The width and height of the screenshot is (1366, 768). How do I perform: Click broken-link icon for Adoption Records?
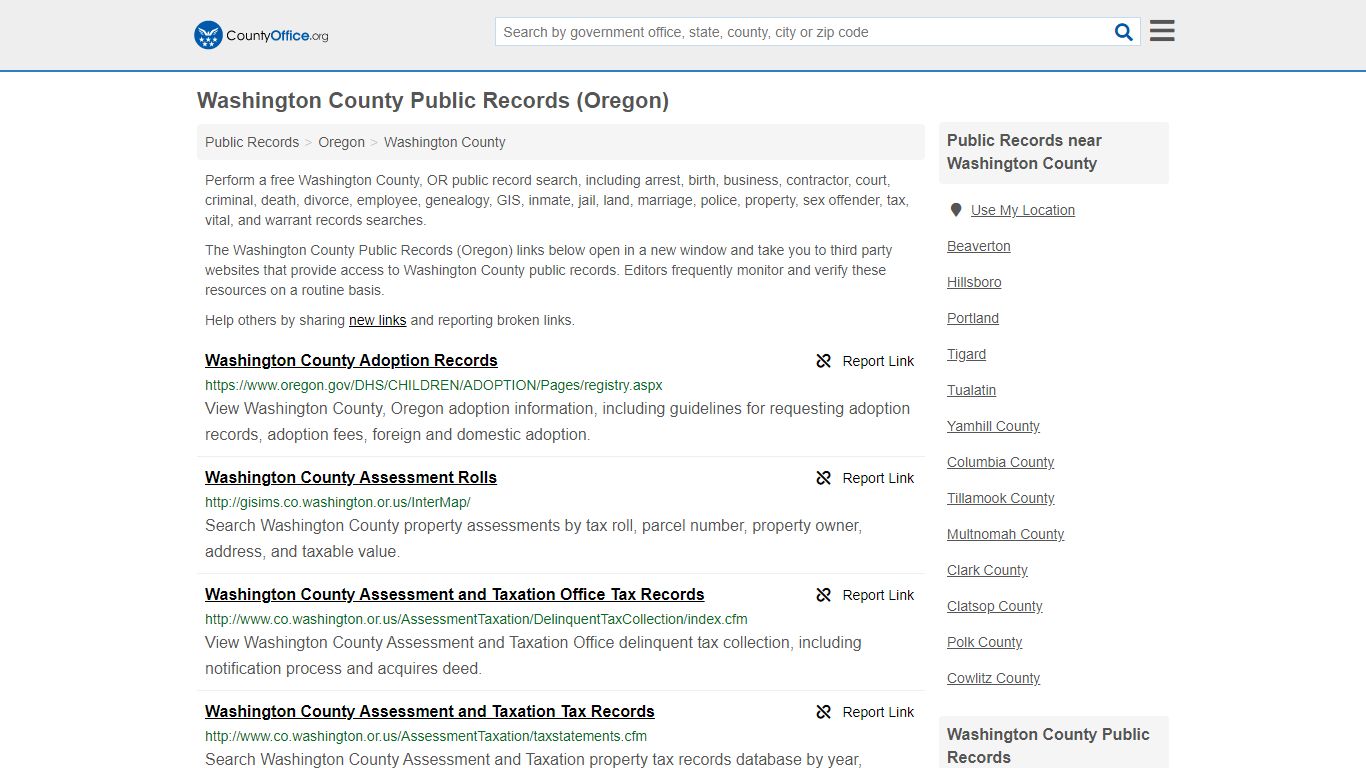(x=824, y=361)
